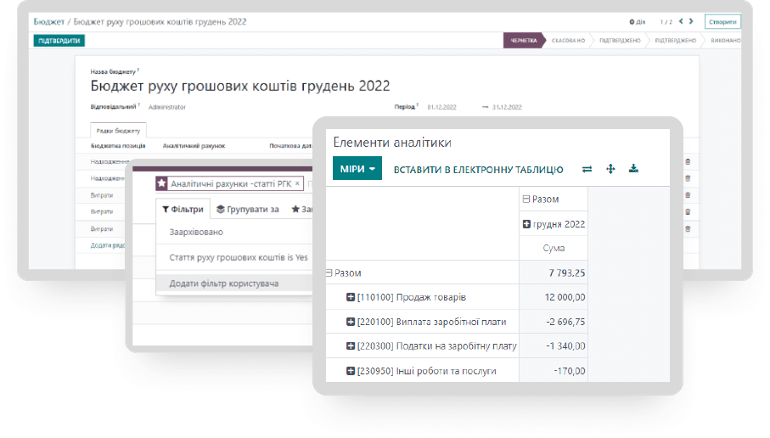Screen dimensions: 770x438
Task: Click the star icon in the search facet
Action: coord(161,184)
